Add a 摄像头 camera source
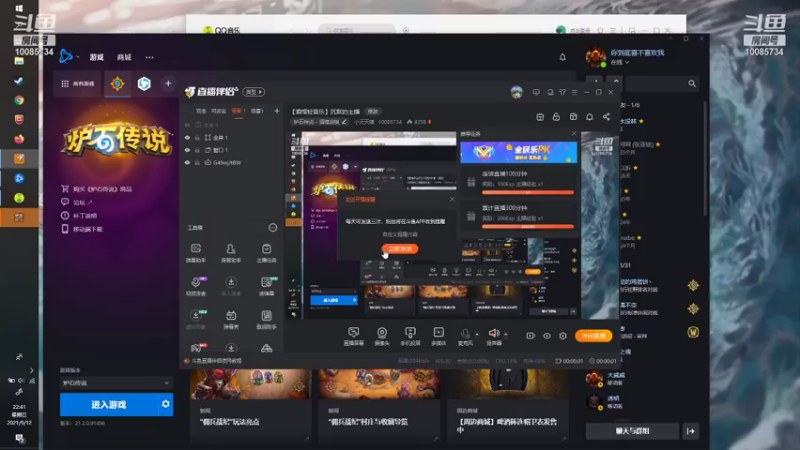The image size is (800, 450). (382, 337)
